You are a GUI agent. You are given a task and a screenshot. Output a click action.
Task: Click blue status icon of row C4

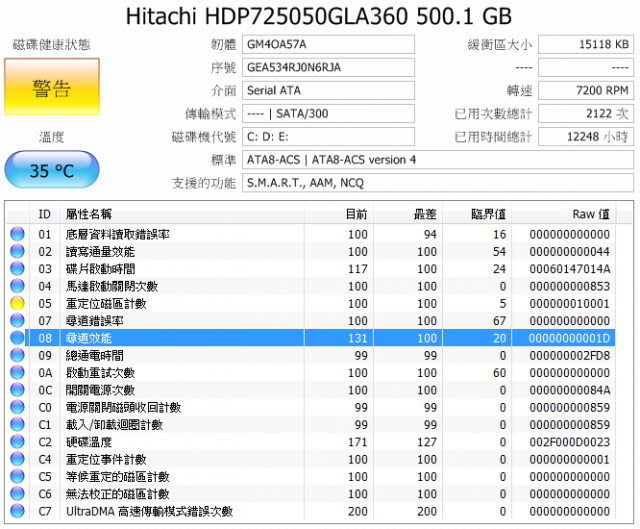[17, 459]
